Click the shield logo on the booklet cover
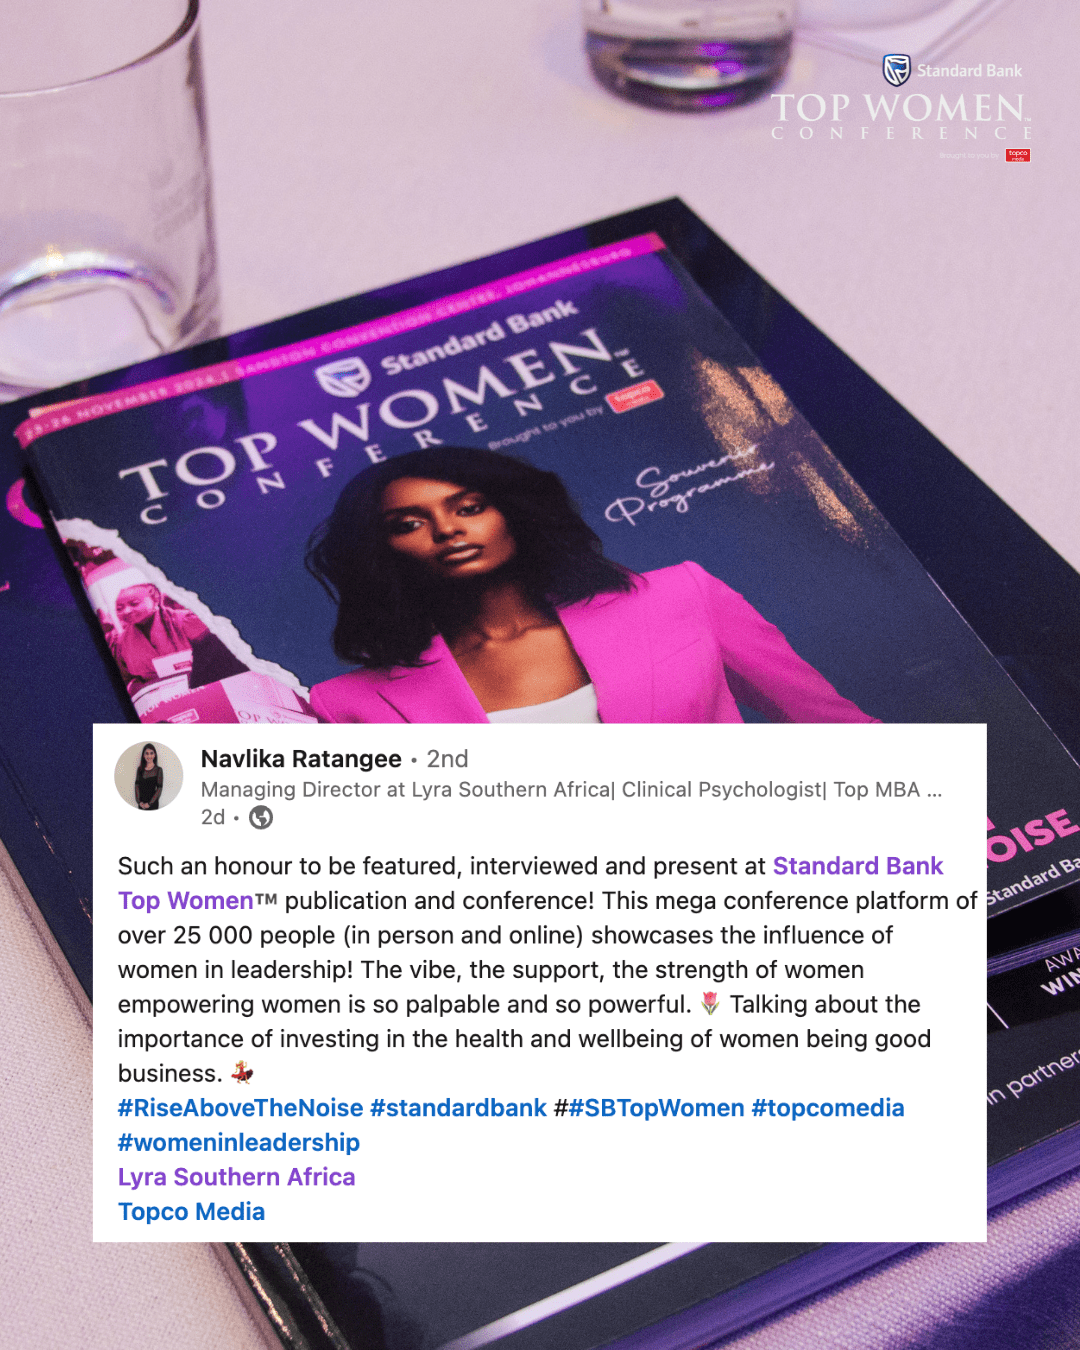Image resolution: width=1080 pixels, height=1350 pixels. pyautogui.click(x=344, y=378)
